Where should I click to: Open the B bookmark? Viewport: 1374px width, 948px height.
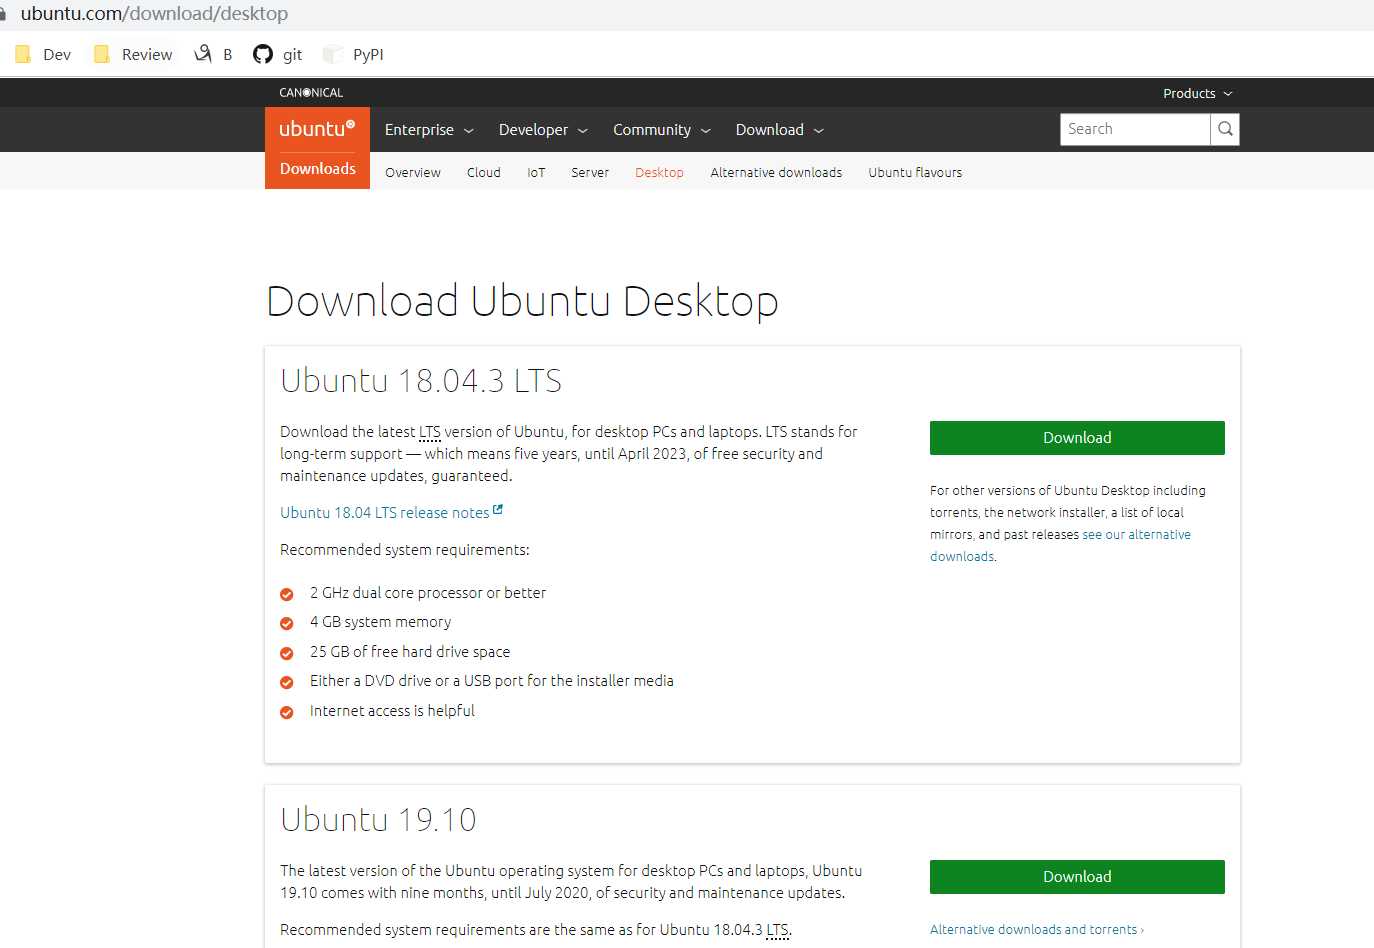click(x=213, y=54)
